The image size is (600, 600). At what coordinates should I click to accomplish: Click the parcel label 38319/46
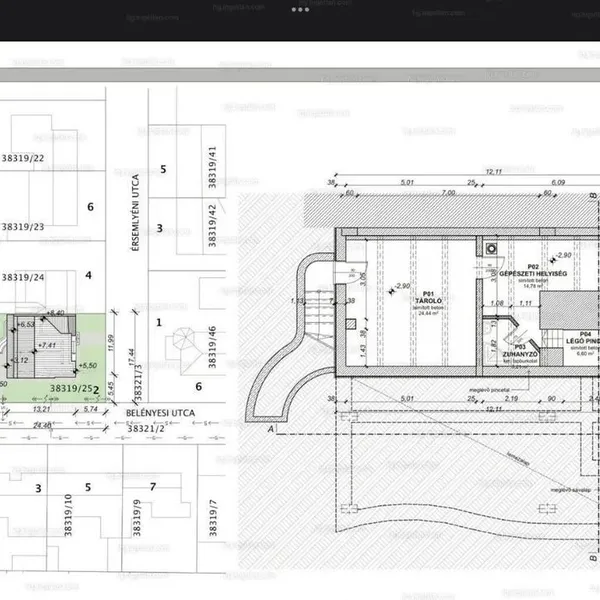pyautogui.click(x=212, y=347)
